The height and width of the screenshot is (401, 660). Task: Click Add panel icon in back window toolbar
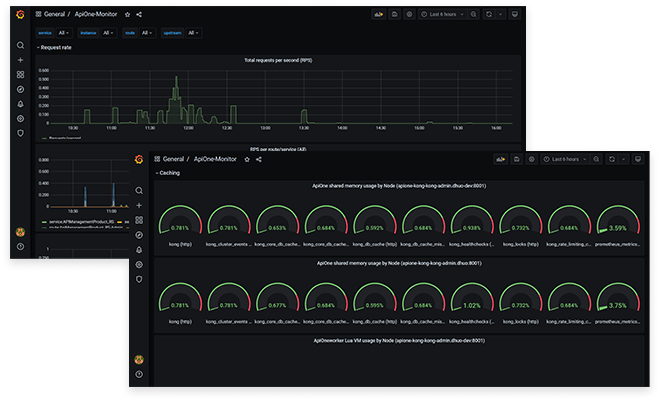coord(378,14)
